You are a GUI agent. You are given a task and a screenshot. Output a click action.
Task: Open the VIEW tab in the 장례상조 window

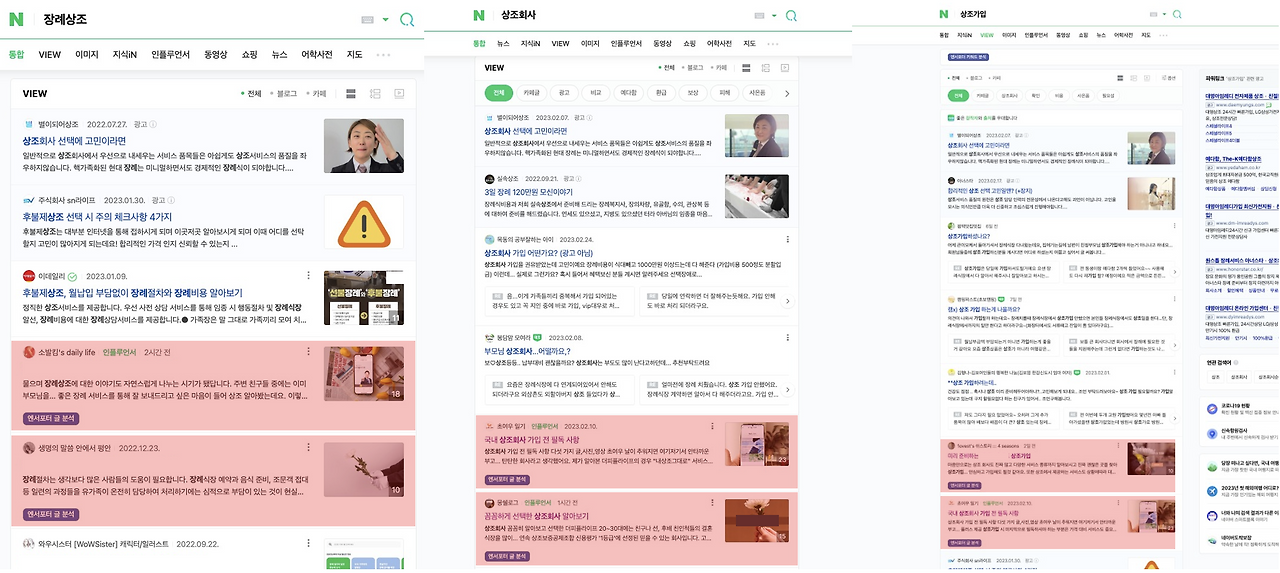click(50, 55)
